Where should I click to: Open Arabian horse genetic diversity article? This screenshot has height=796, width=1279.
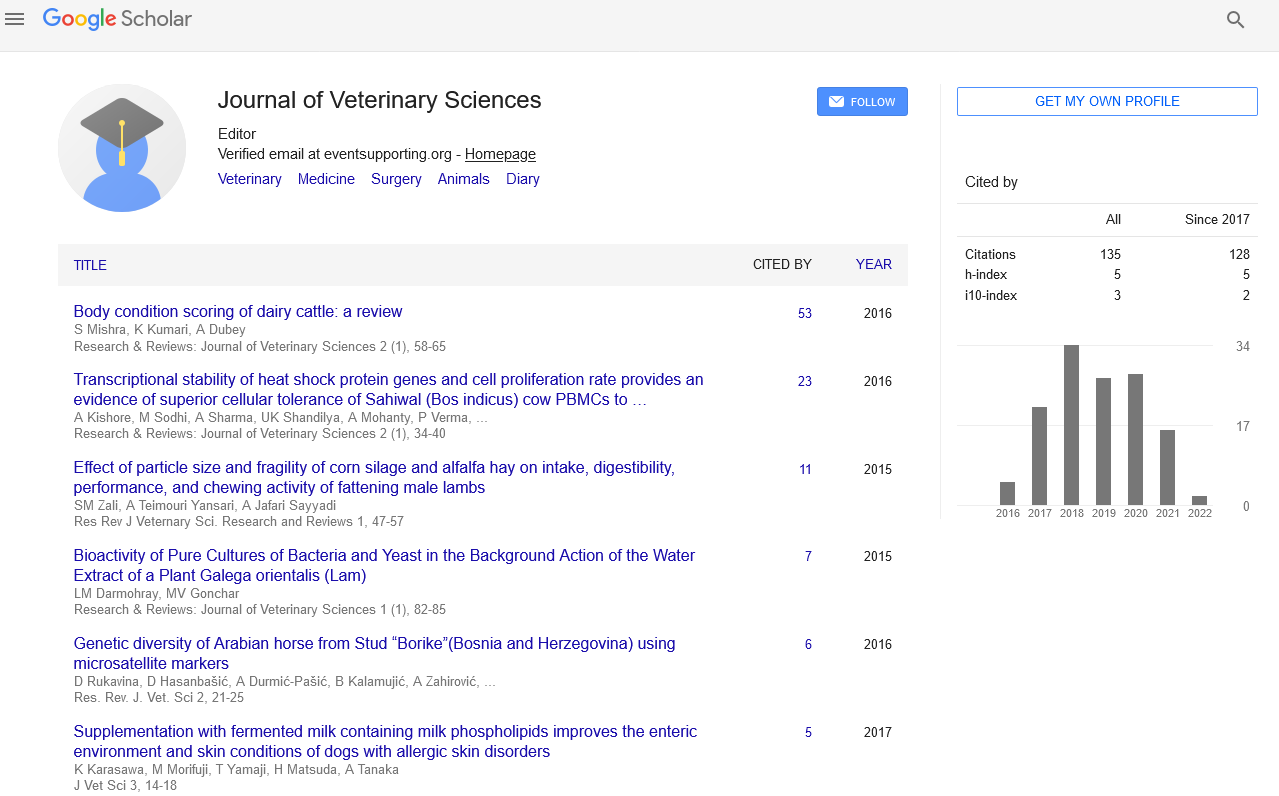[x=374, y=644]
